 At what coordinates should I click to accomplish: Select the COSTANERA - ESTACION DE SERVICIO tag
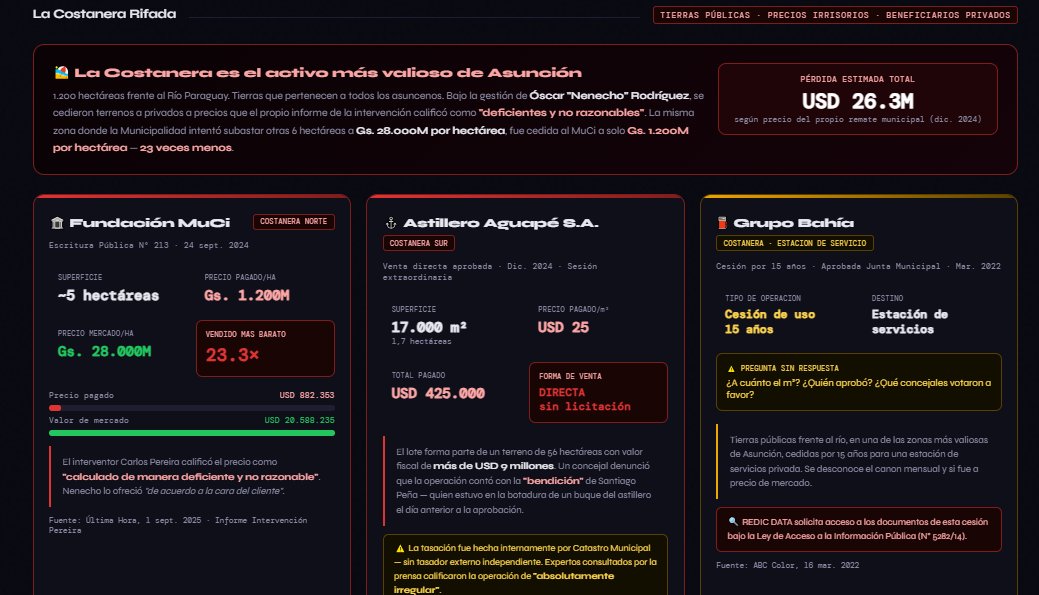pyautogui.click(x=794, y=243)
